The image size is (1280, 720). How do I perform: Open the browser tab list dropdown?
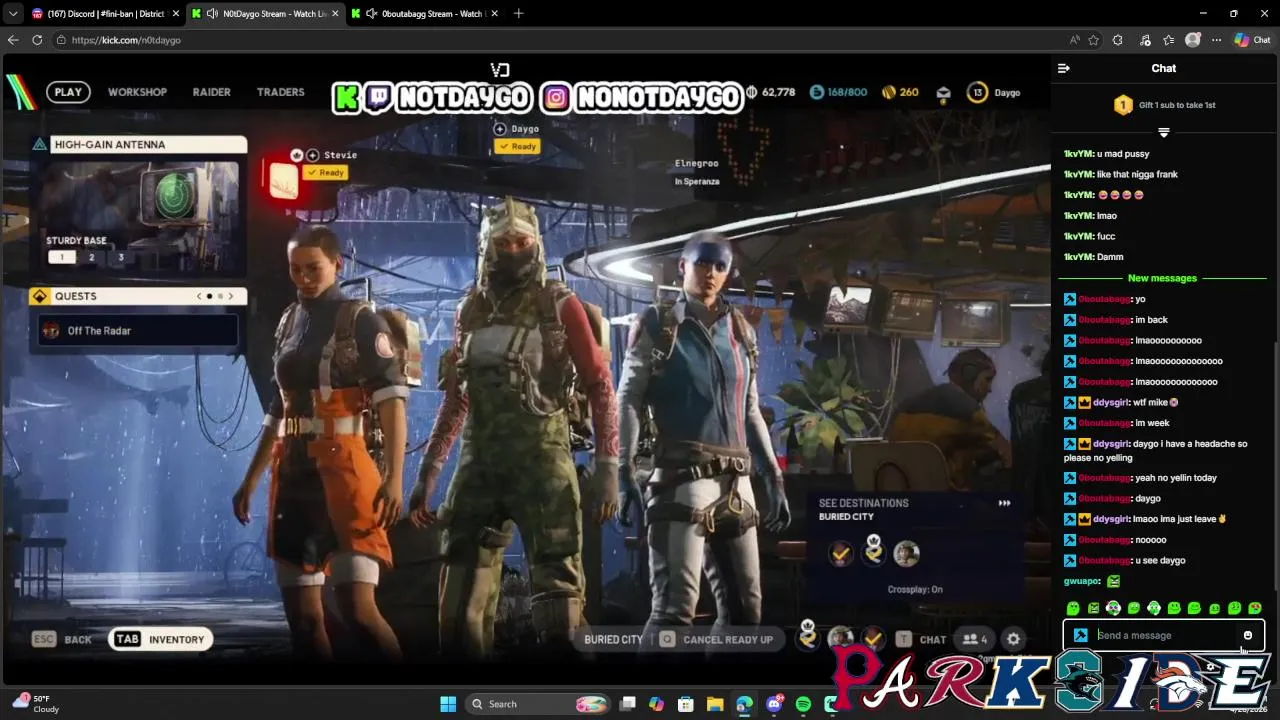coord(13,13)
